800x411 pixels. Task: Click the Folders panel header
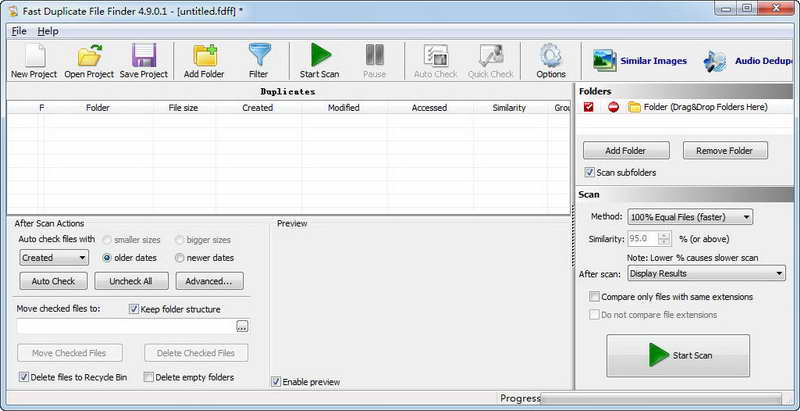point(685,91)
